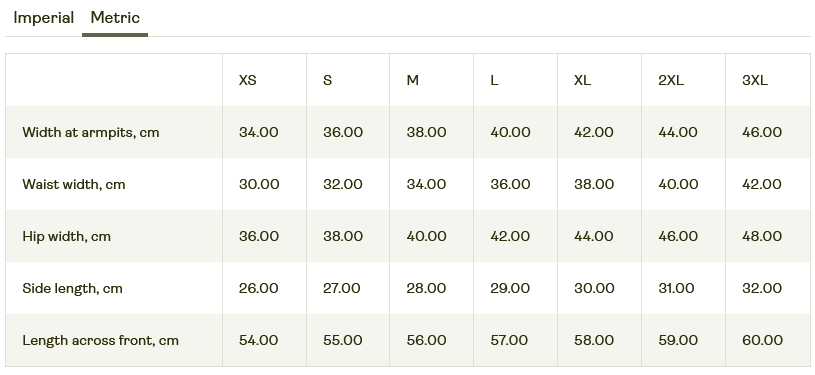Click the 48.00 hip width for 3XL
Image resolution: width=815 pixels, height=375 pixels.
pos(762,236)
